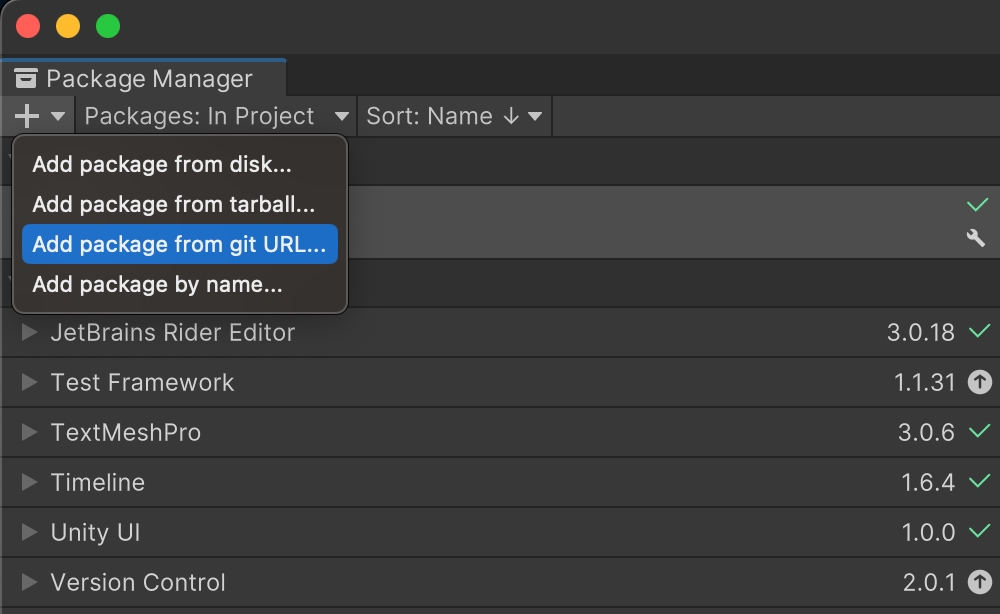Expand the TextMeshPro package entry

[29, 432]
